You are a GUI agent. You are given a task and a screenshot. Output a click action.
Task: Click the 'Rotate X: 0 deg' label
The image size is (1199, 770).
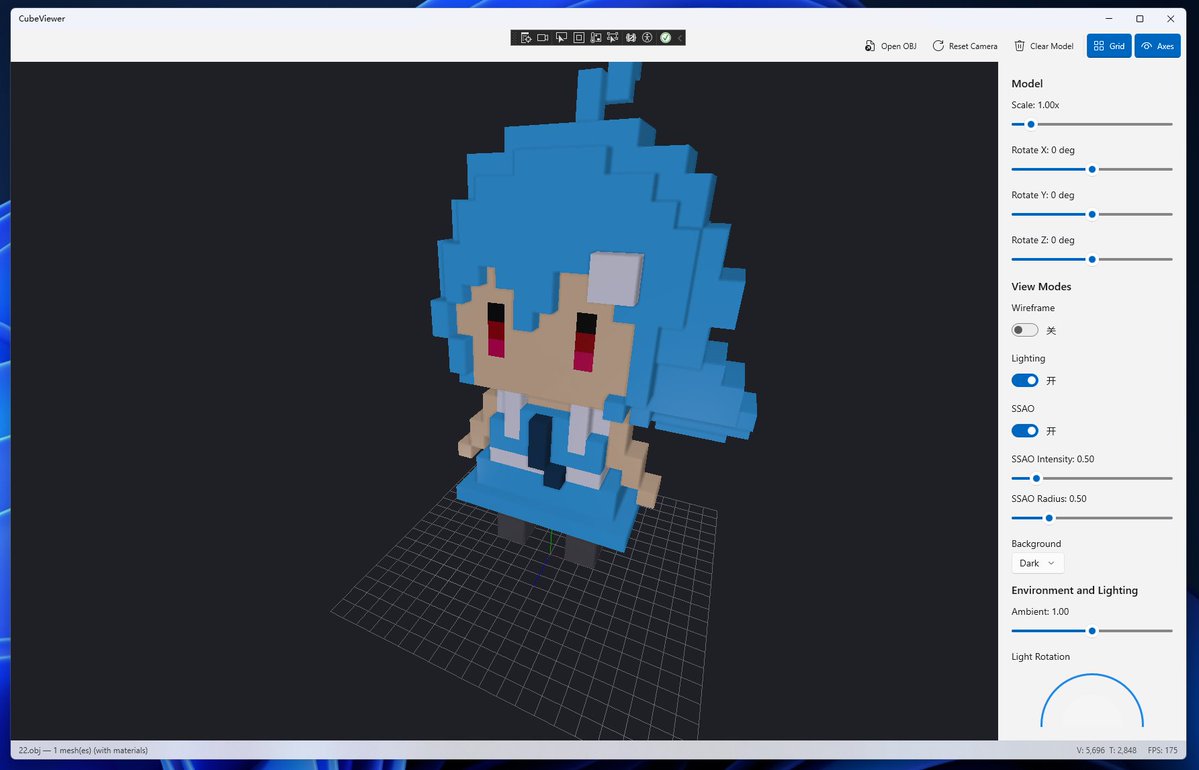(1043, 150)
